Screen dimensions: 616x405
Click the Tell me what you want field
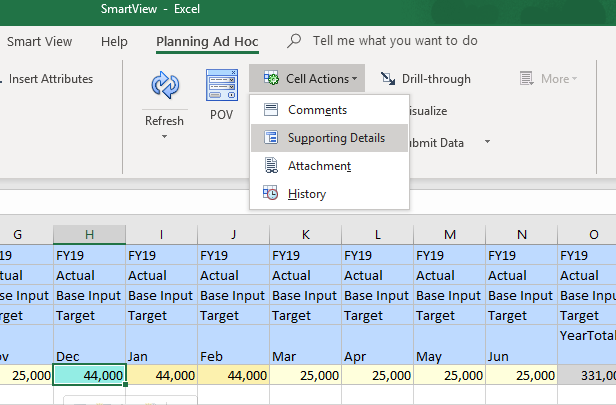395,40
